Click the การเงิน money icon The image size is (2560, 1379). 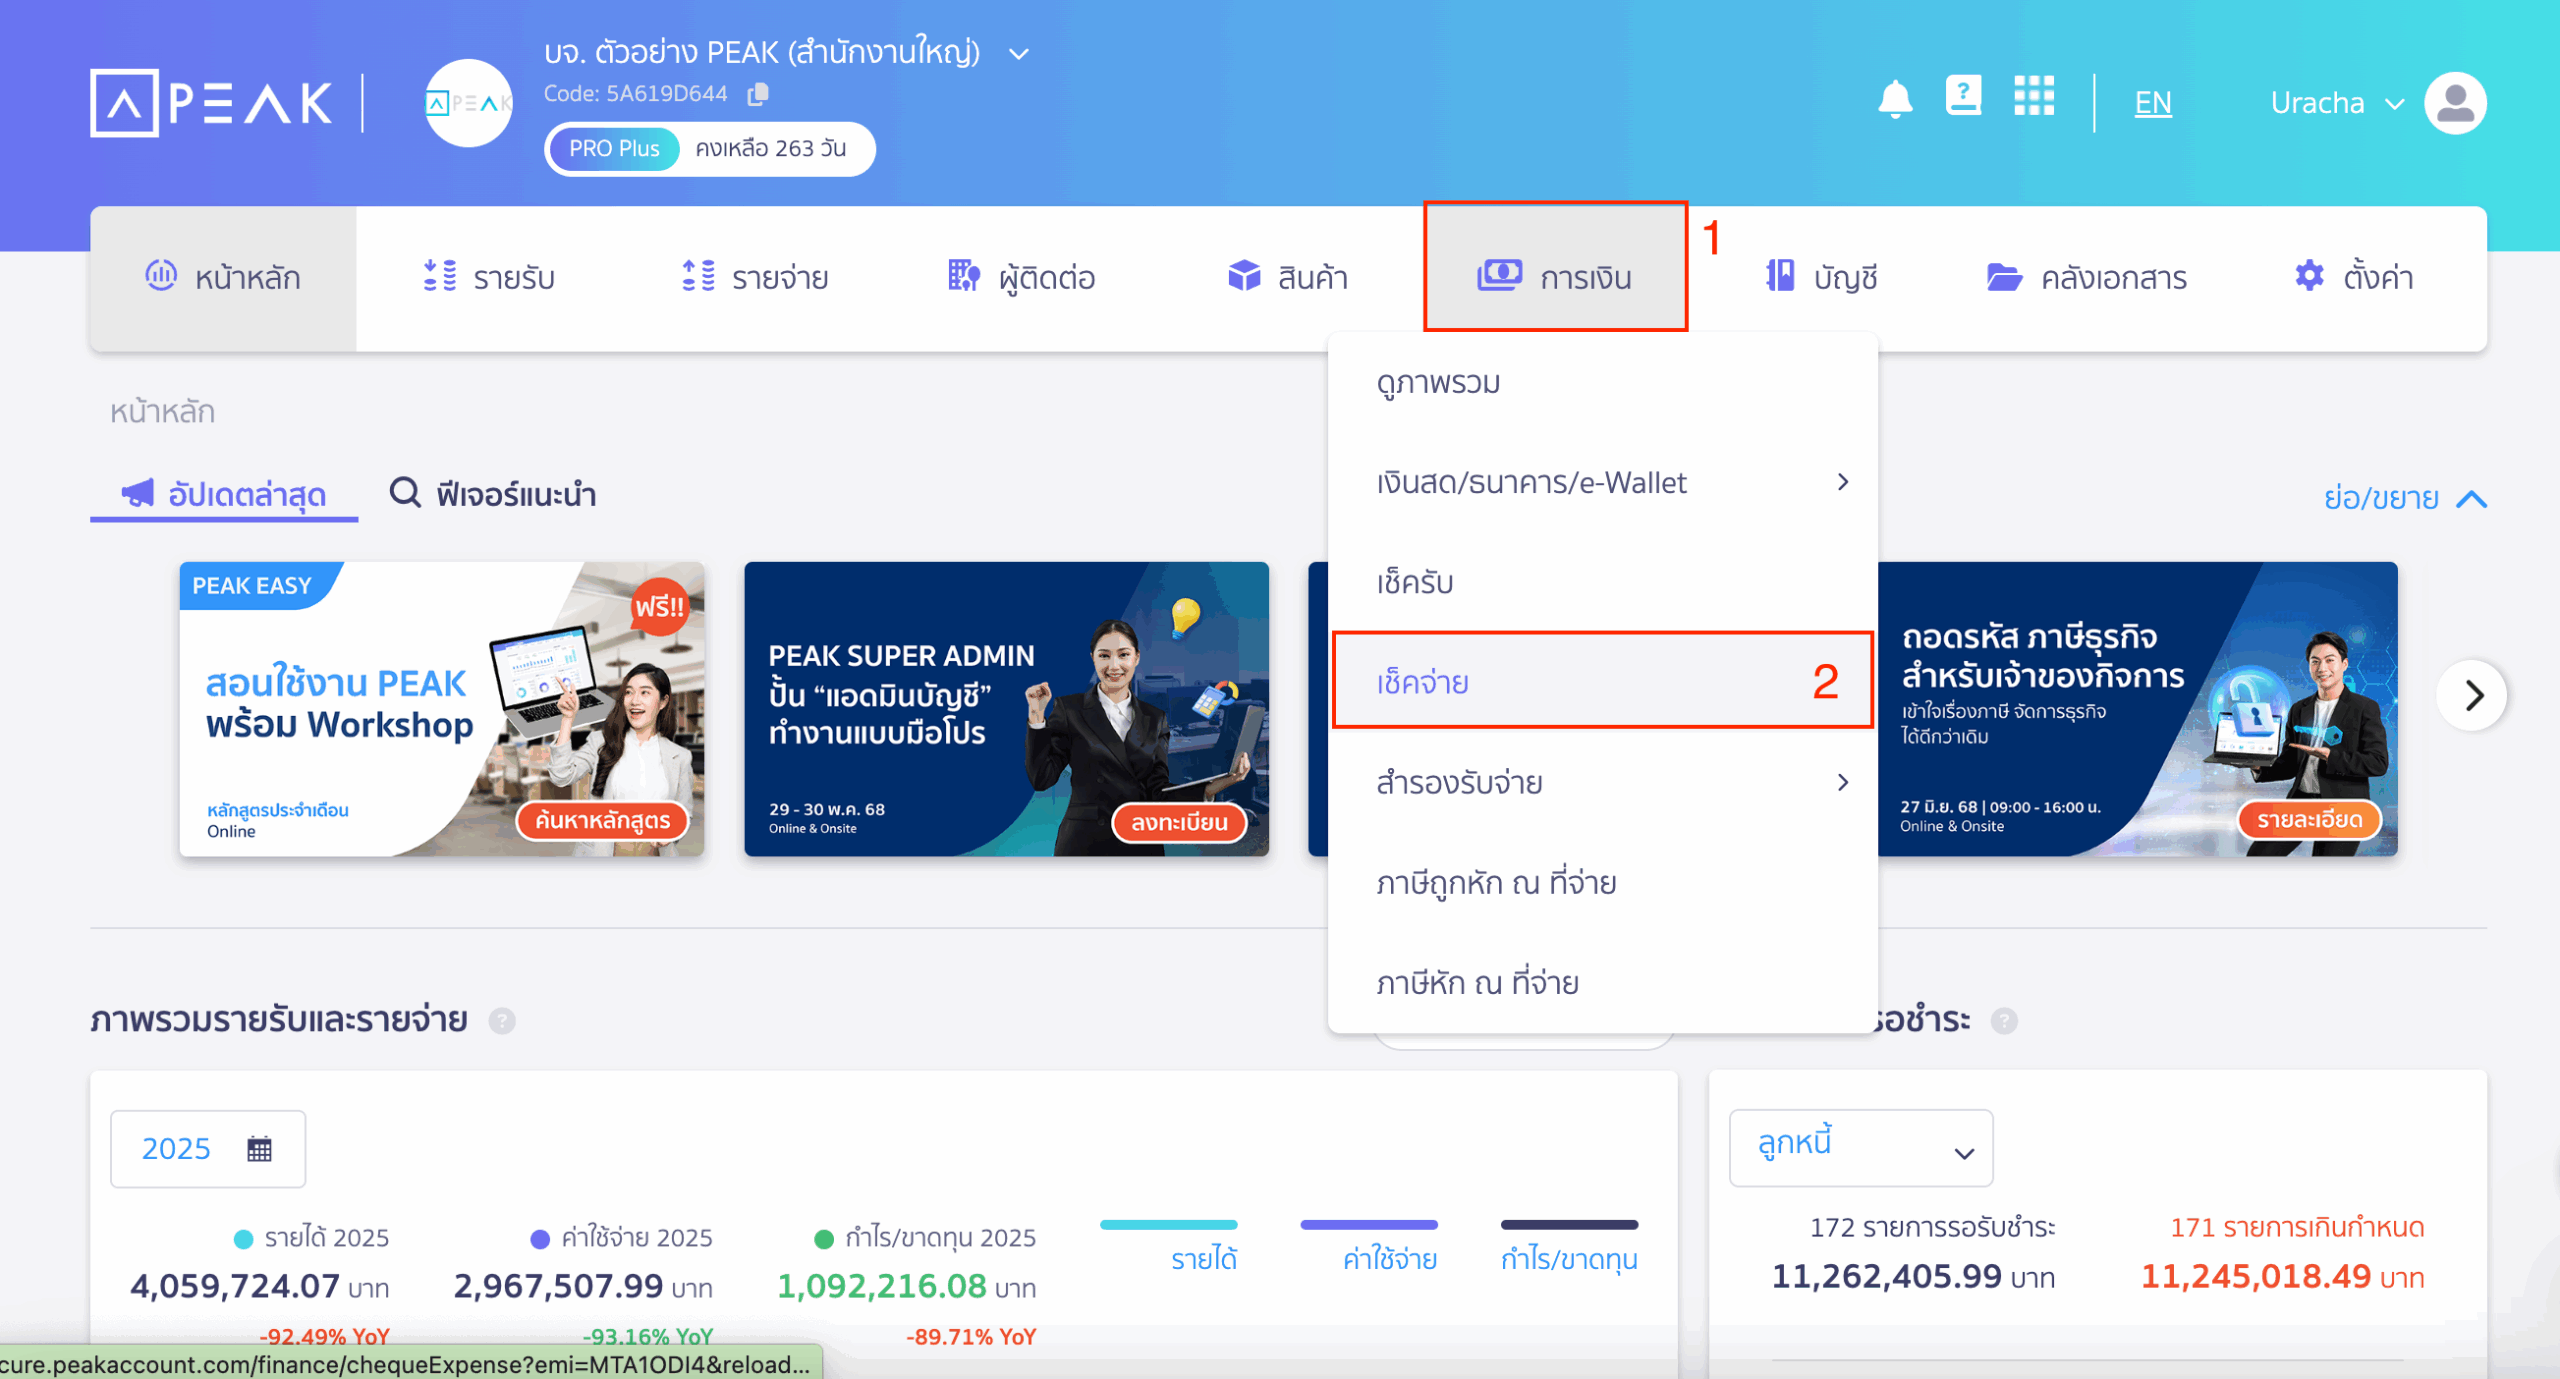point(1499,275)
